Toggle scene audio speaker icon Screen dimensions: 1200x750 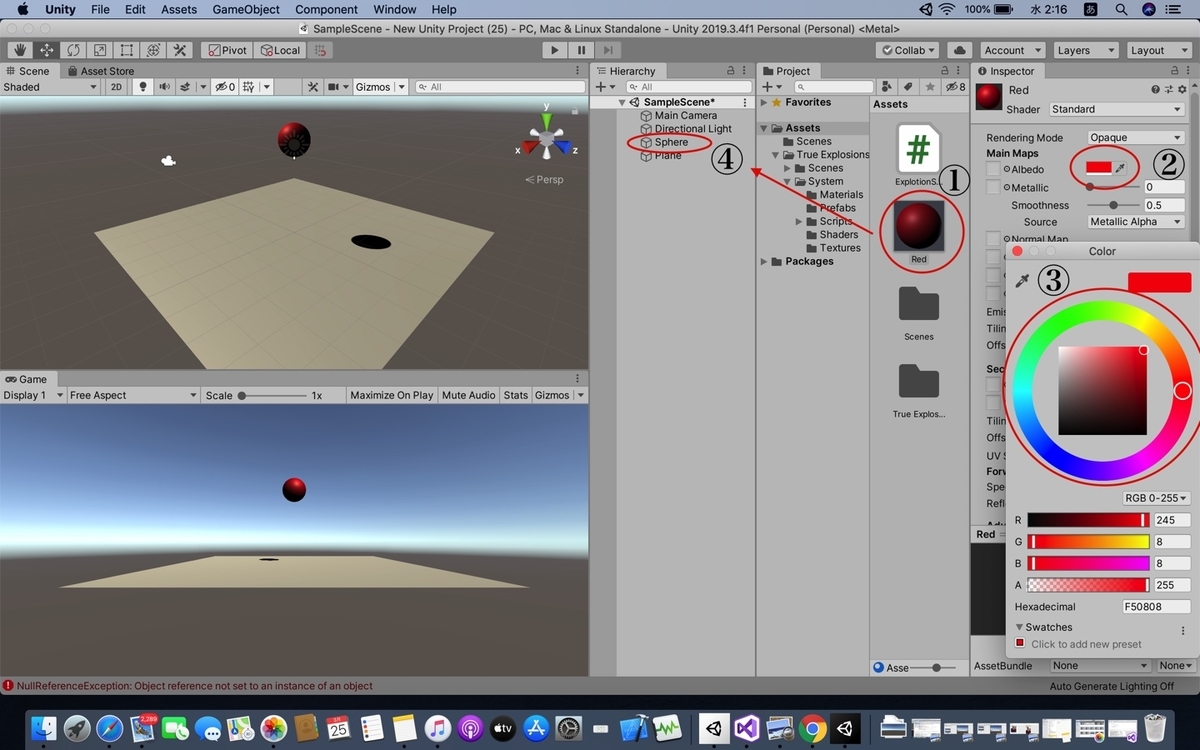pyautogui.click(x=164, y=87)
